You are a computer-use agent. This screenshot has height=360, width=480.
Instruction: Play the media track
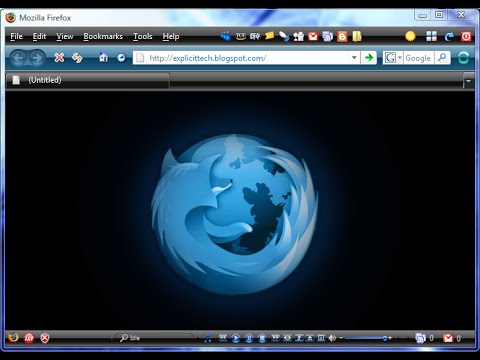(x=236, y=338)
